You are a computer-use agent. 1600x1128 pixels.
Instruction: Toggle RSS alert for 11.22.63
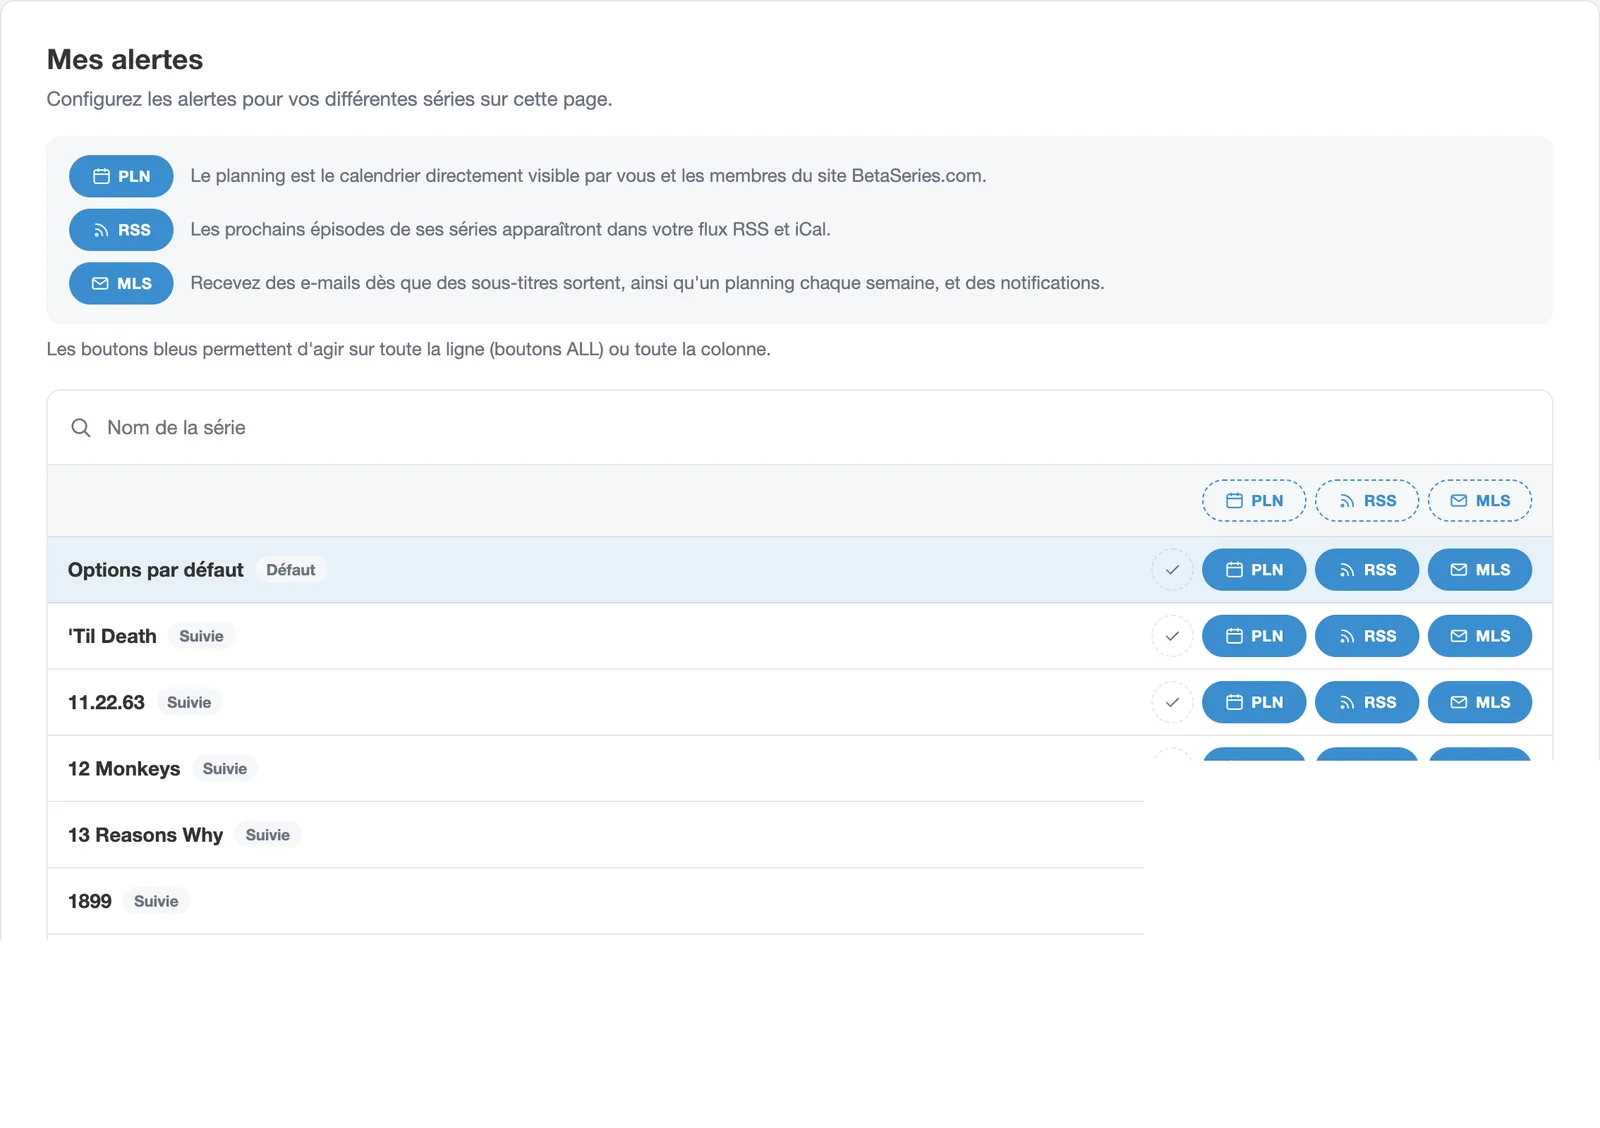[1367, 702]
